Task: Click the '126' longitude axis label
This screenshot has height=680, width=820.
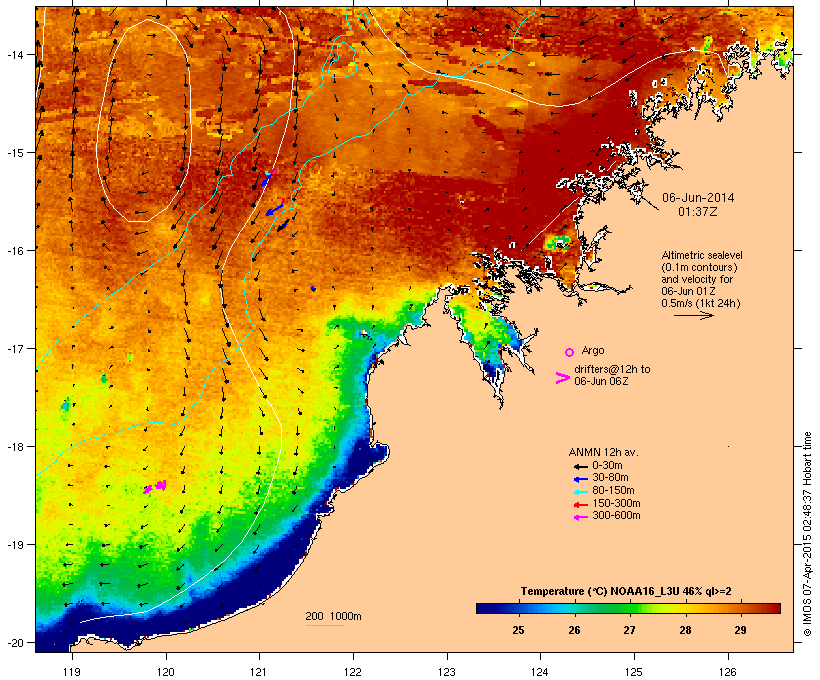Action: pos(727,672)
